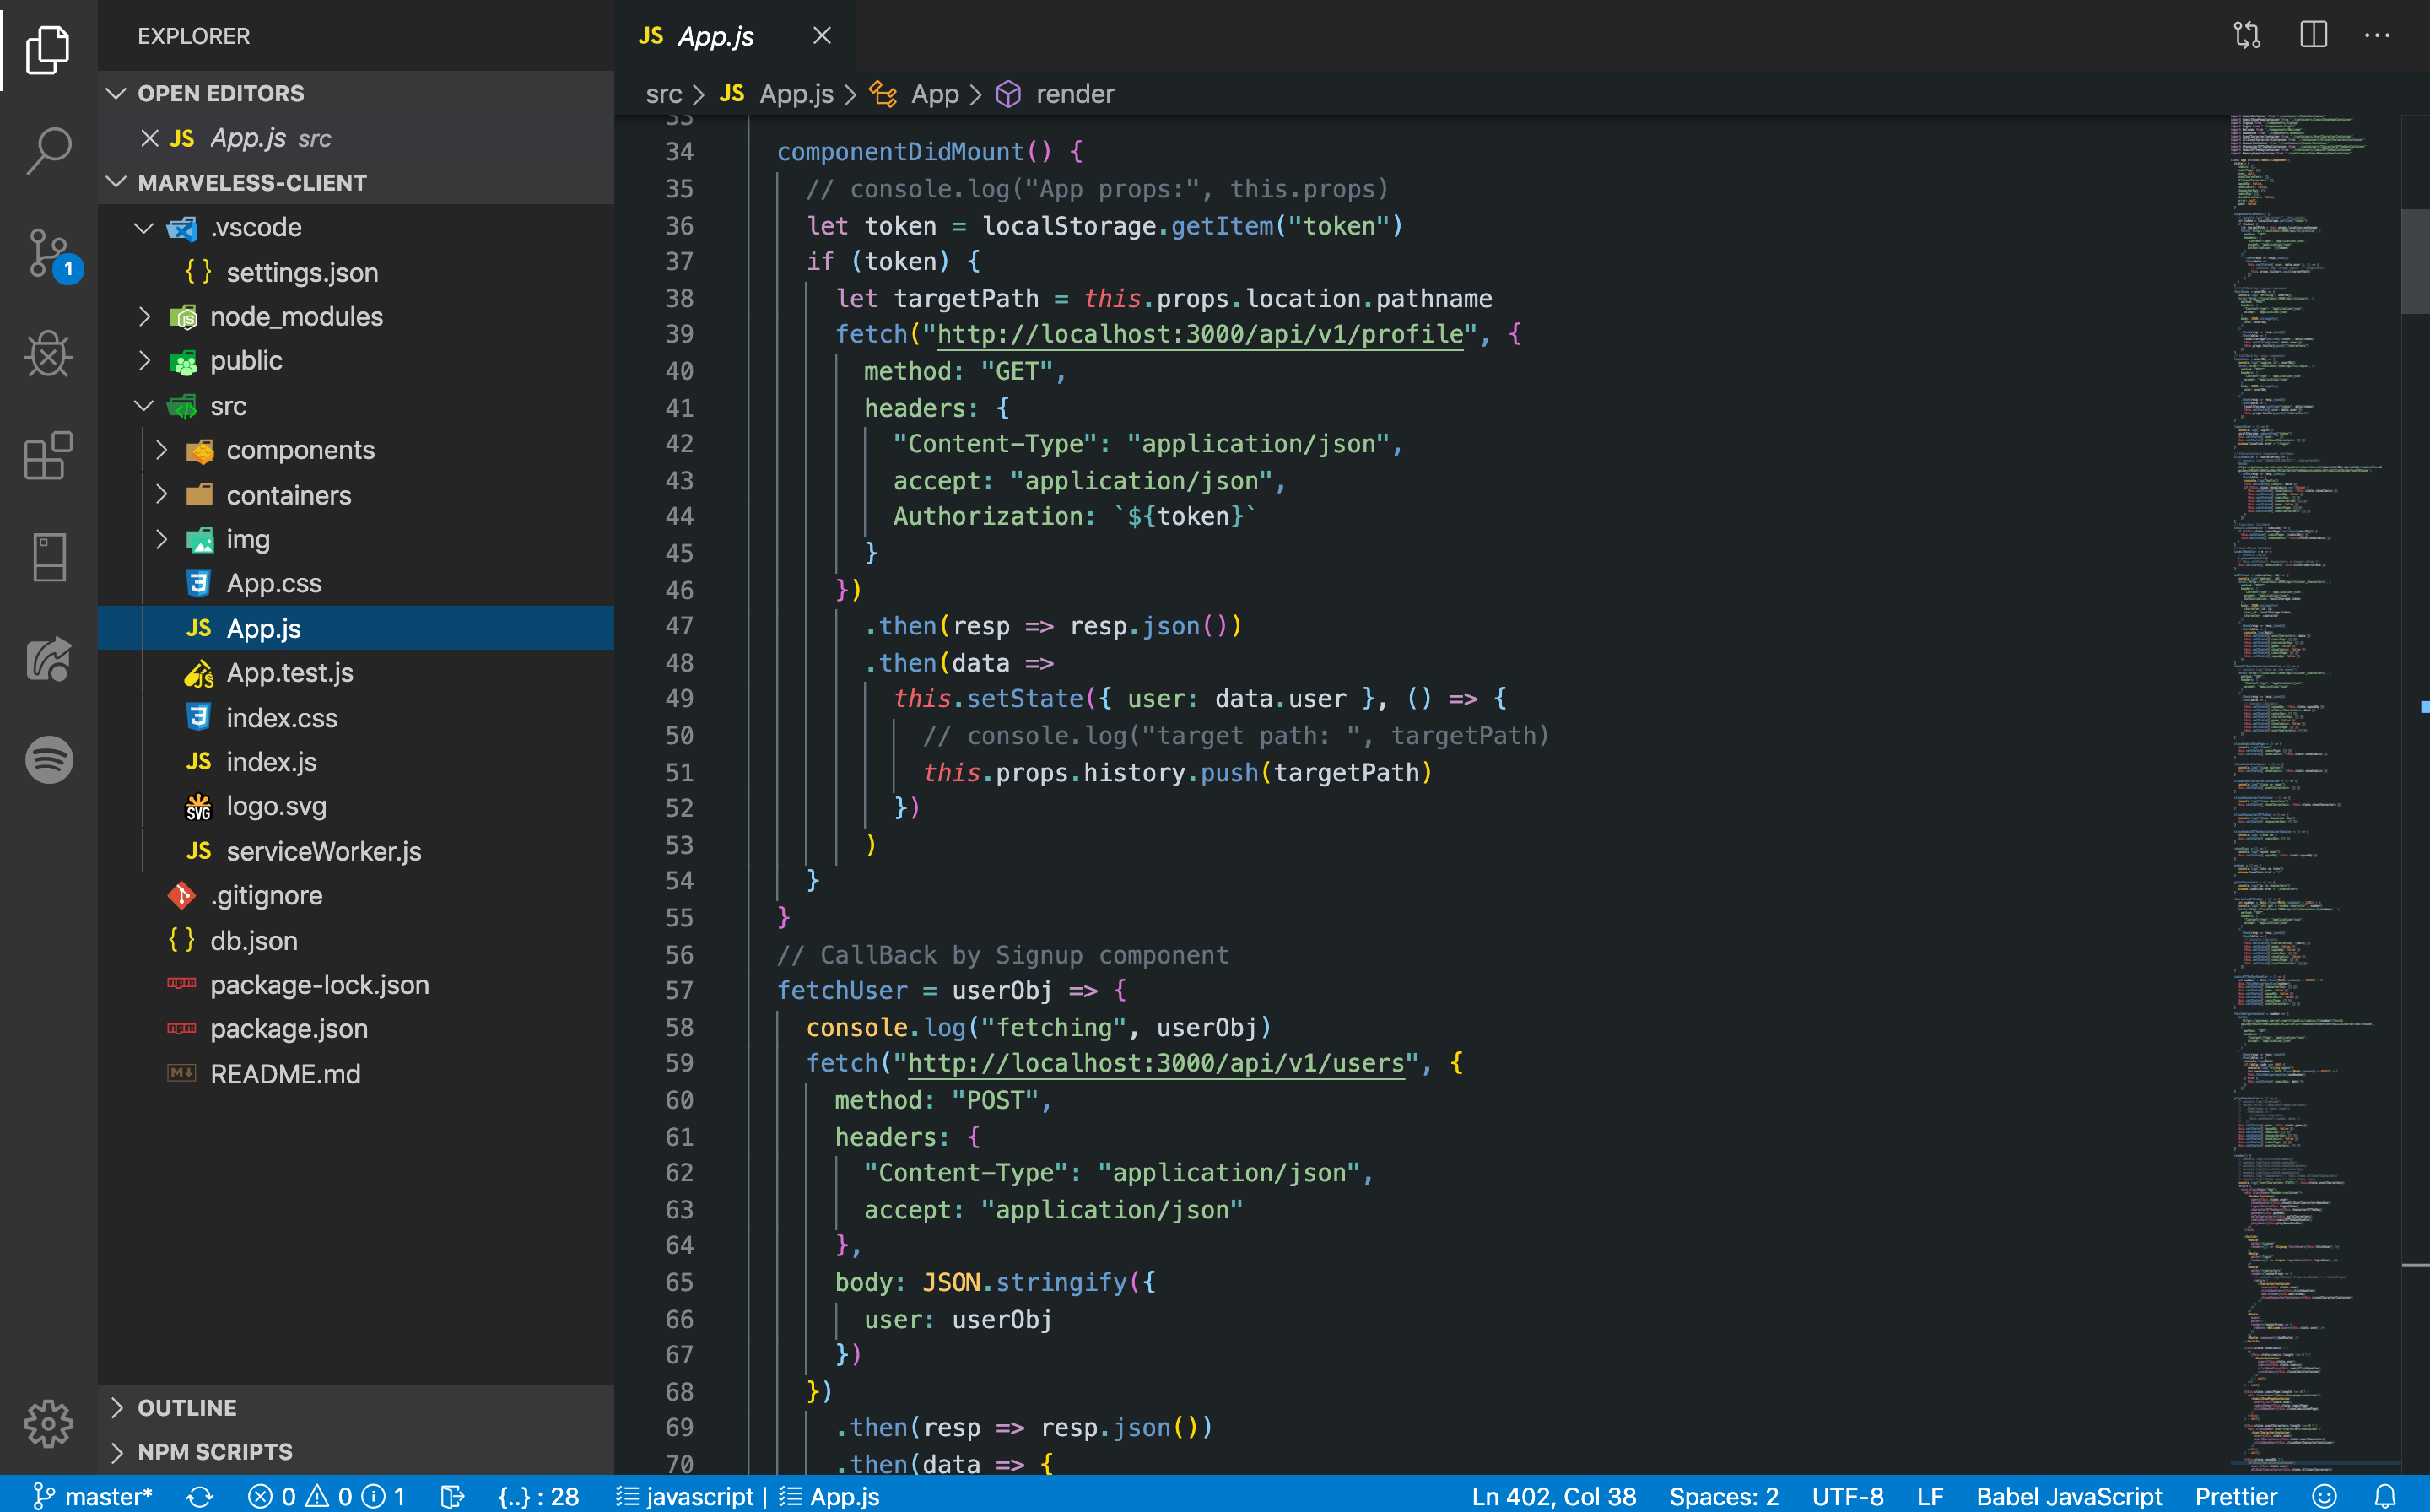
Task: Open the Search view icon
Action: (x=47, y=150)
